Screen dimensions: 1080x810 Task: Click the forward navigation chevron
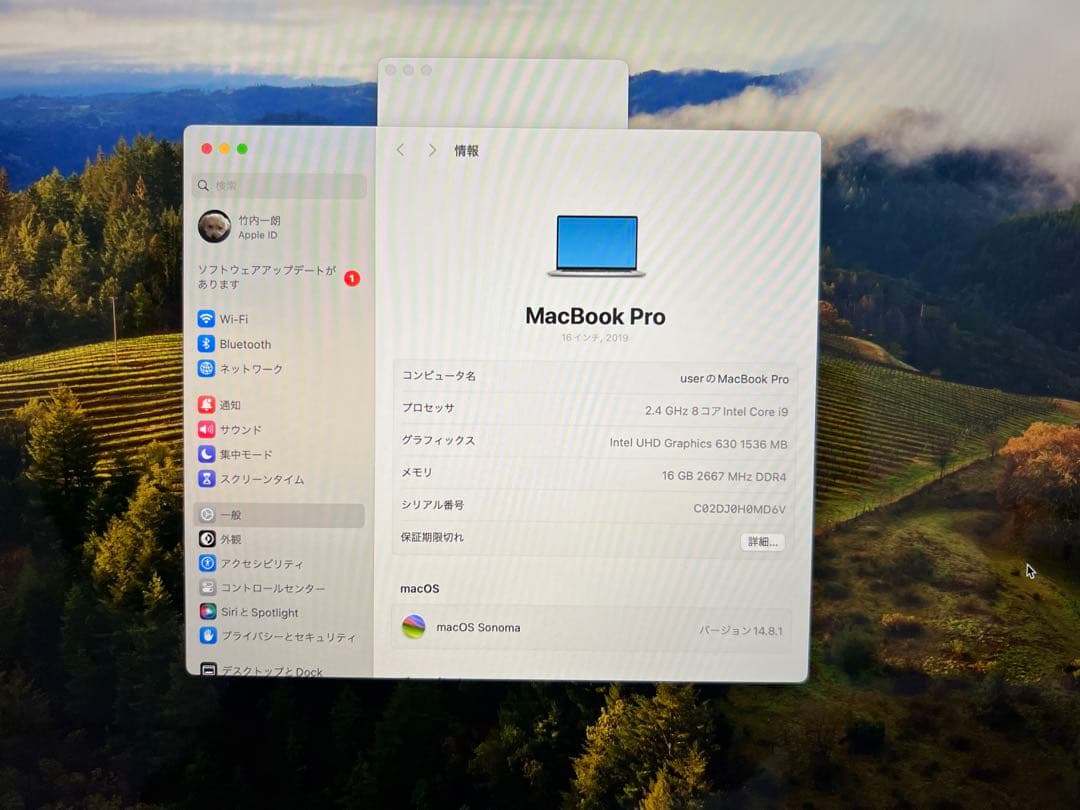coord(431,149)
